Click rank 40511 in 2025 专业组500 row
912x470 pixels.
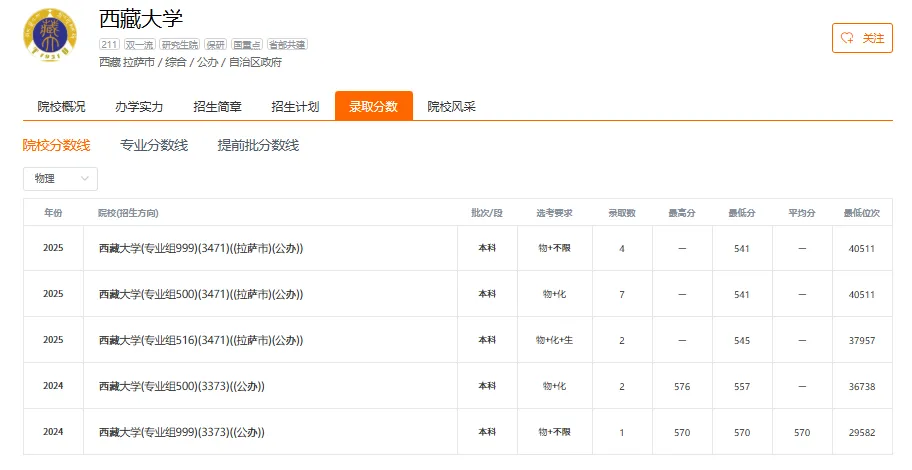click(x=862, y=295)
